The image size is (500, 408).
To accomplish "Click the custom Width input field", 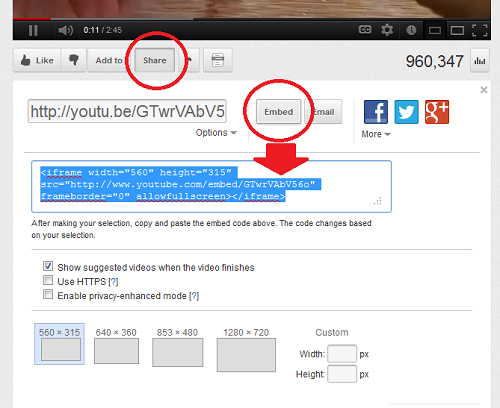I will click(342, 354).
